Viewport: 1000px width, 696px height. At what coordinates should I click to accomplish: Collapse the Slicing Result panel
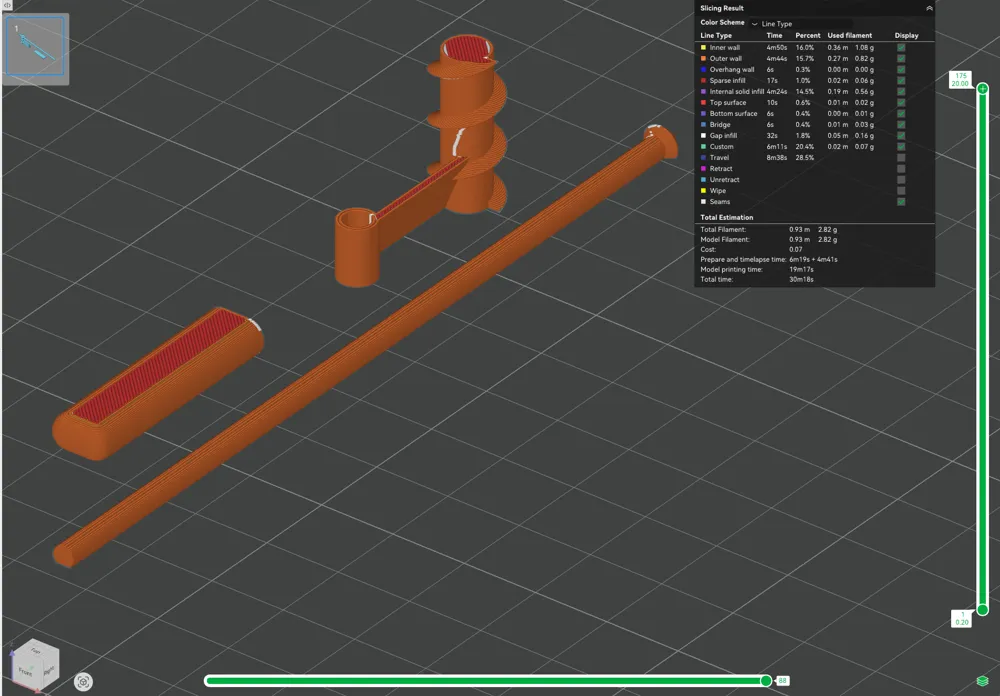(x=929, y=8)
